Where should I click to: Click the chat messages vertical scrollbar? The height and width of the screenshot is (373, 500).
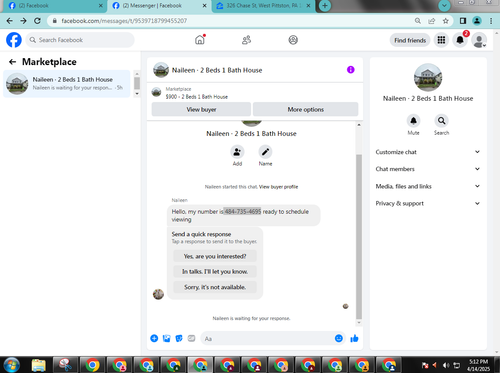coord(359,237)
